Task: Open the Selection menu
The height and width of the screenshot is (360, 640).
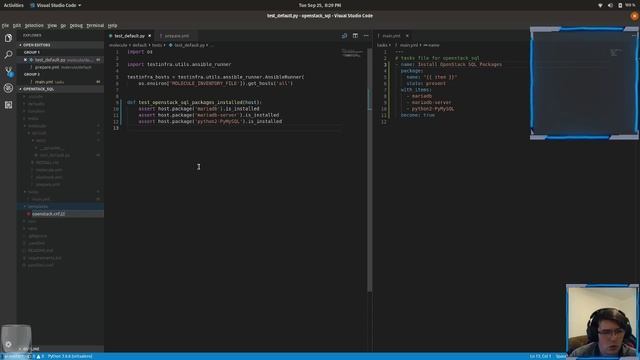Action: coord(34,25)
